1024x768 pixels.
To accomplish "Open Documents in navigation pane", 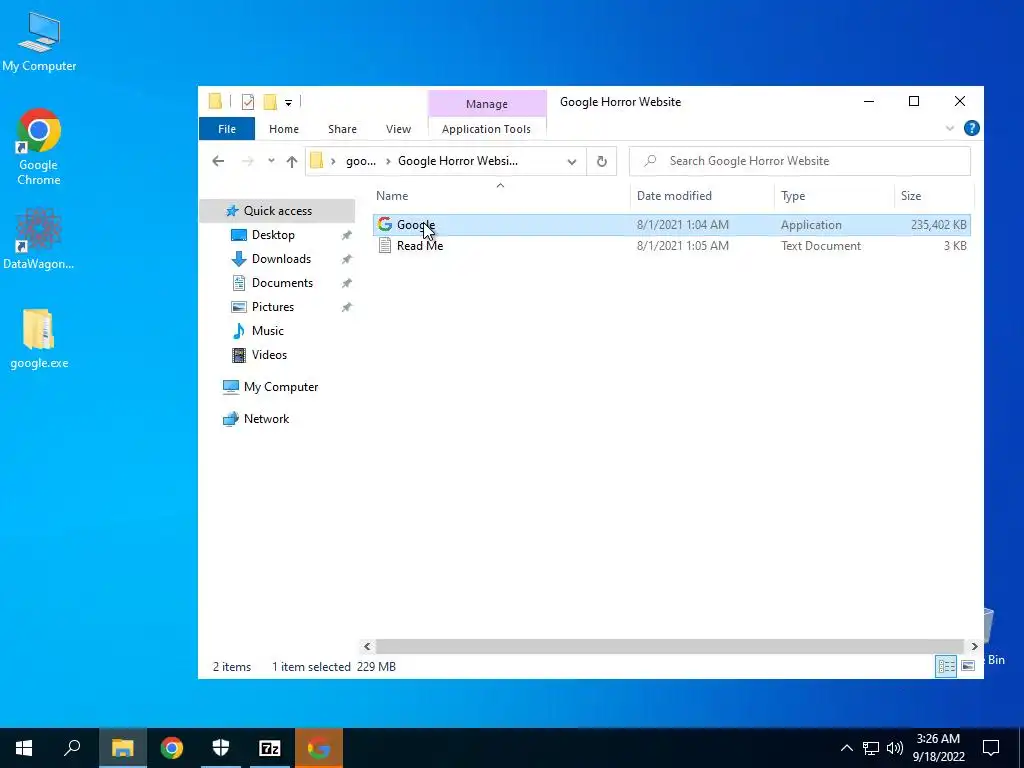I will [x=282, y=283].
